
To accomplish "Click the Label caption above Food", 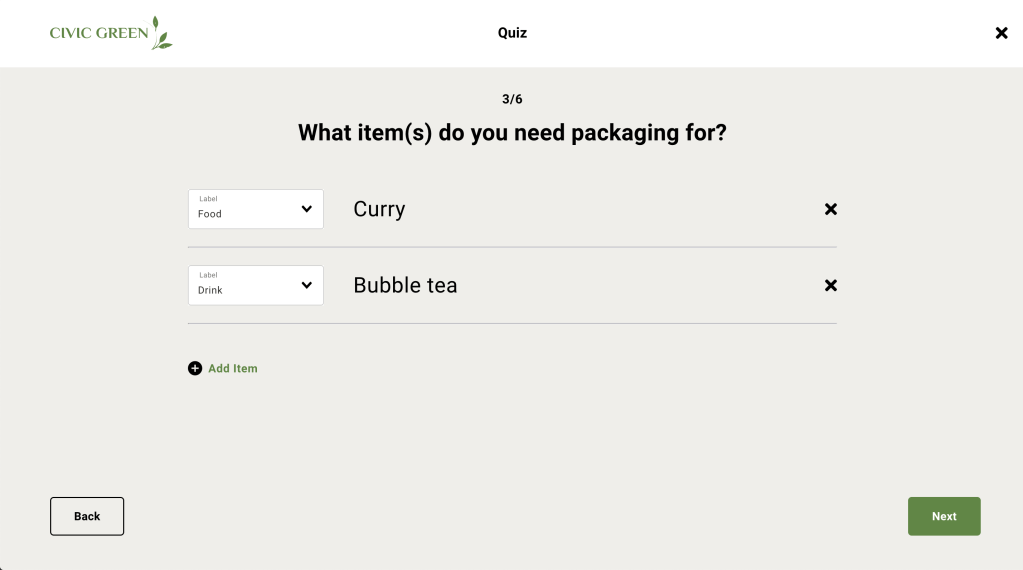I will [208, 199].
